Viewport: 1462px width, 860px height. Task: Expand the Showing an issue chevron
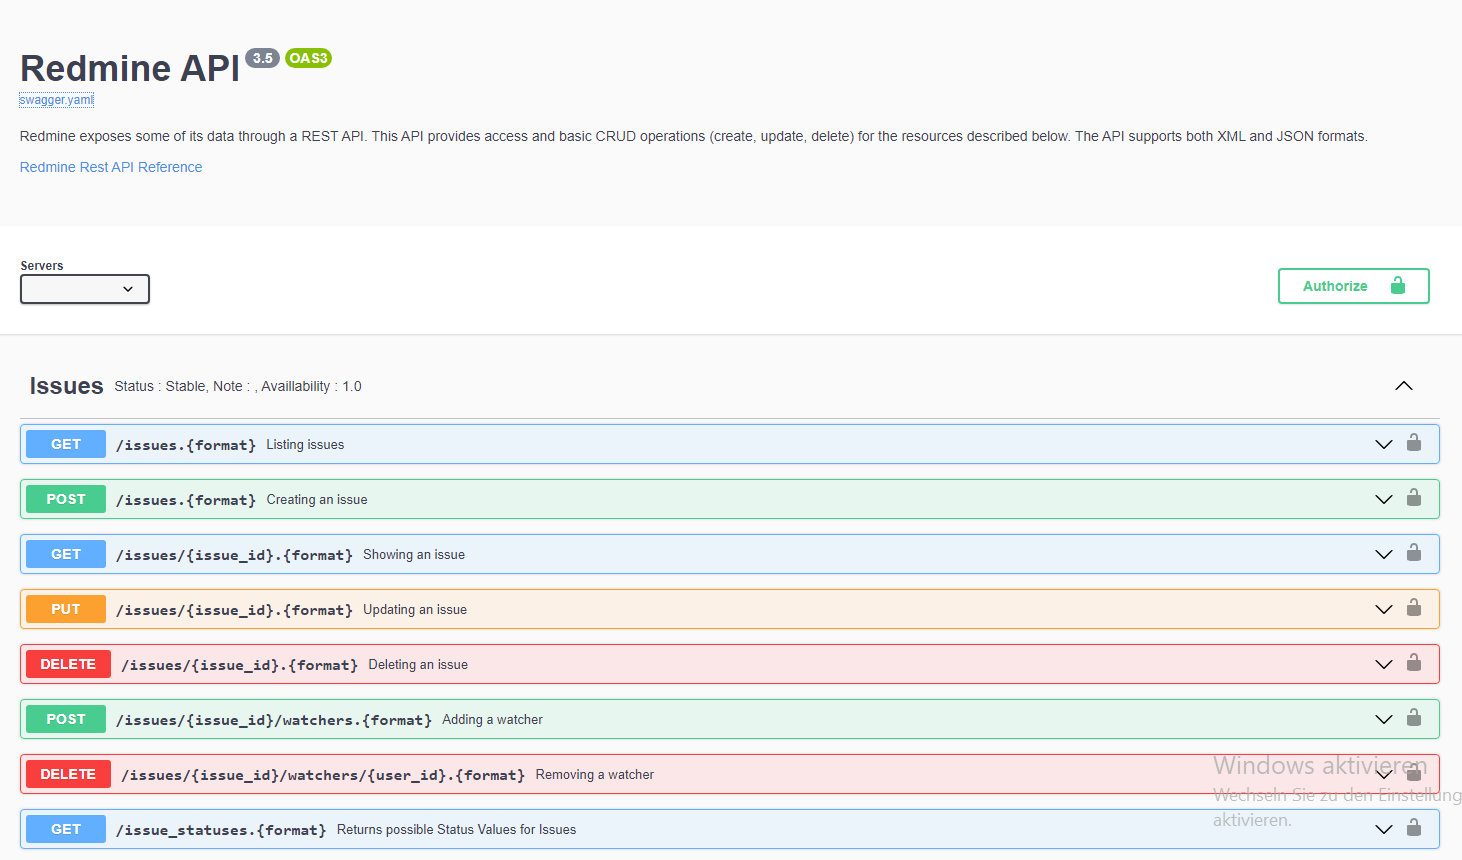tap(1384, 554)
